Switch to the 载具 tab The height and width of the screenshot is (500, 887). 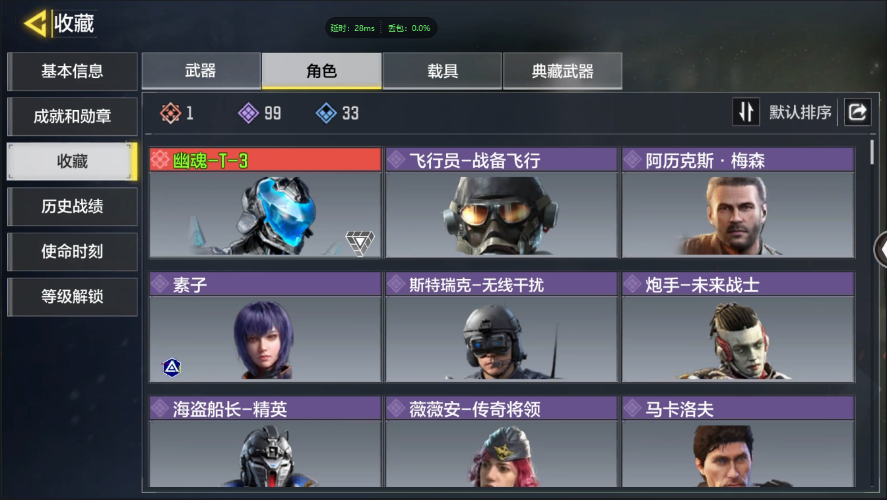(x=442, y=71)
